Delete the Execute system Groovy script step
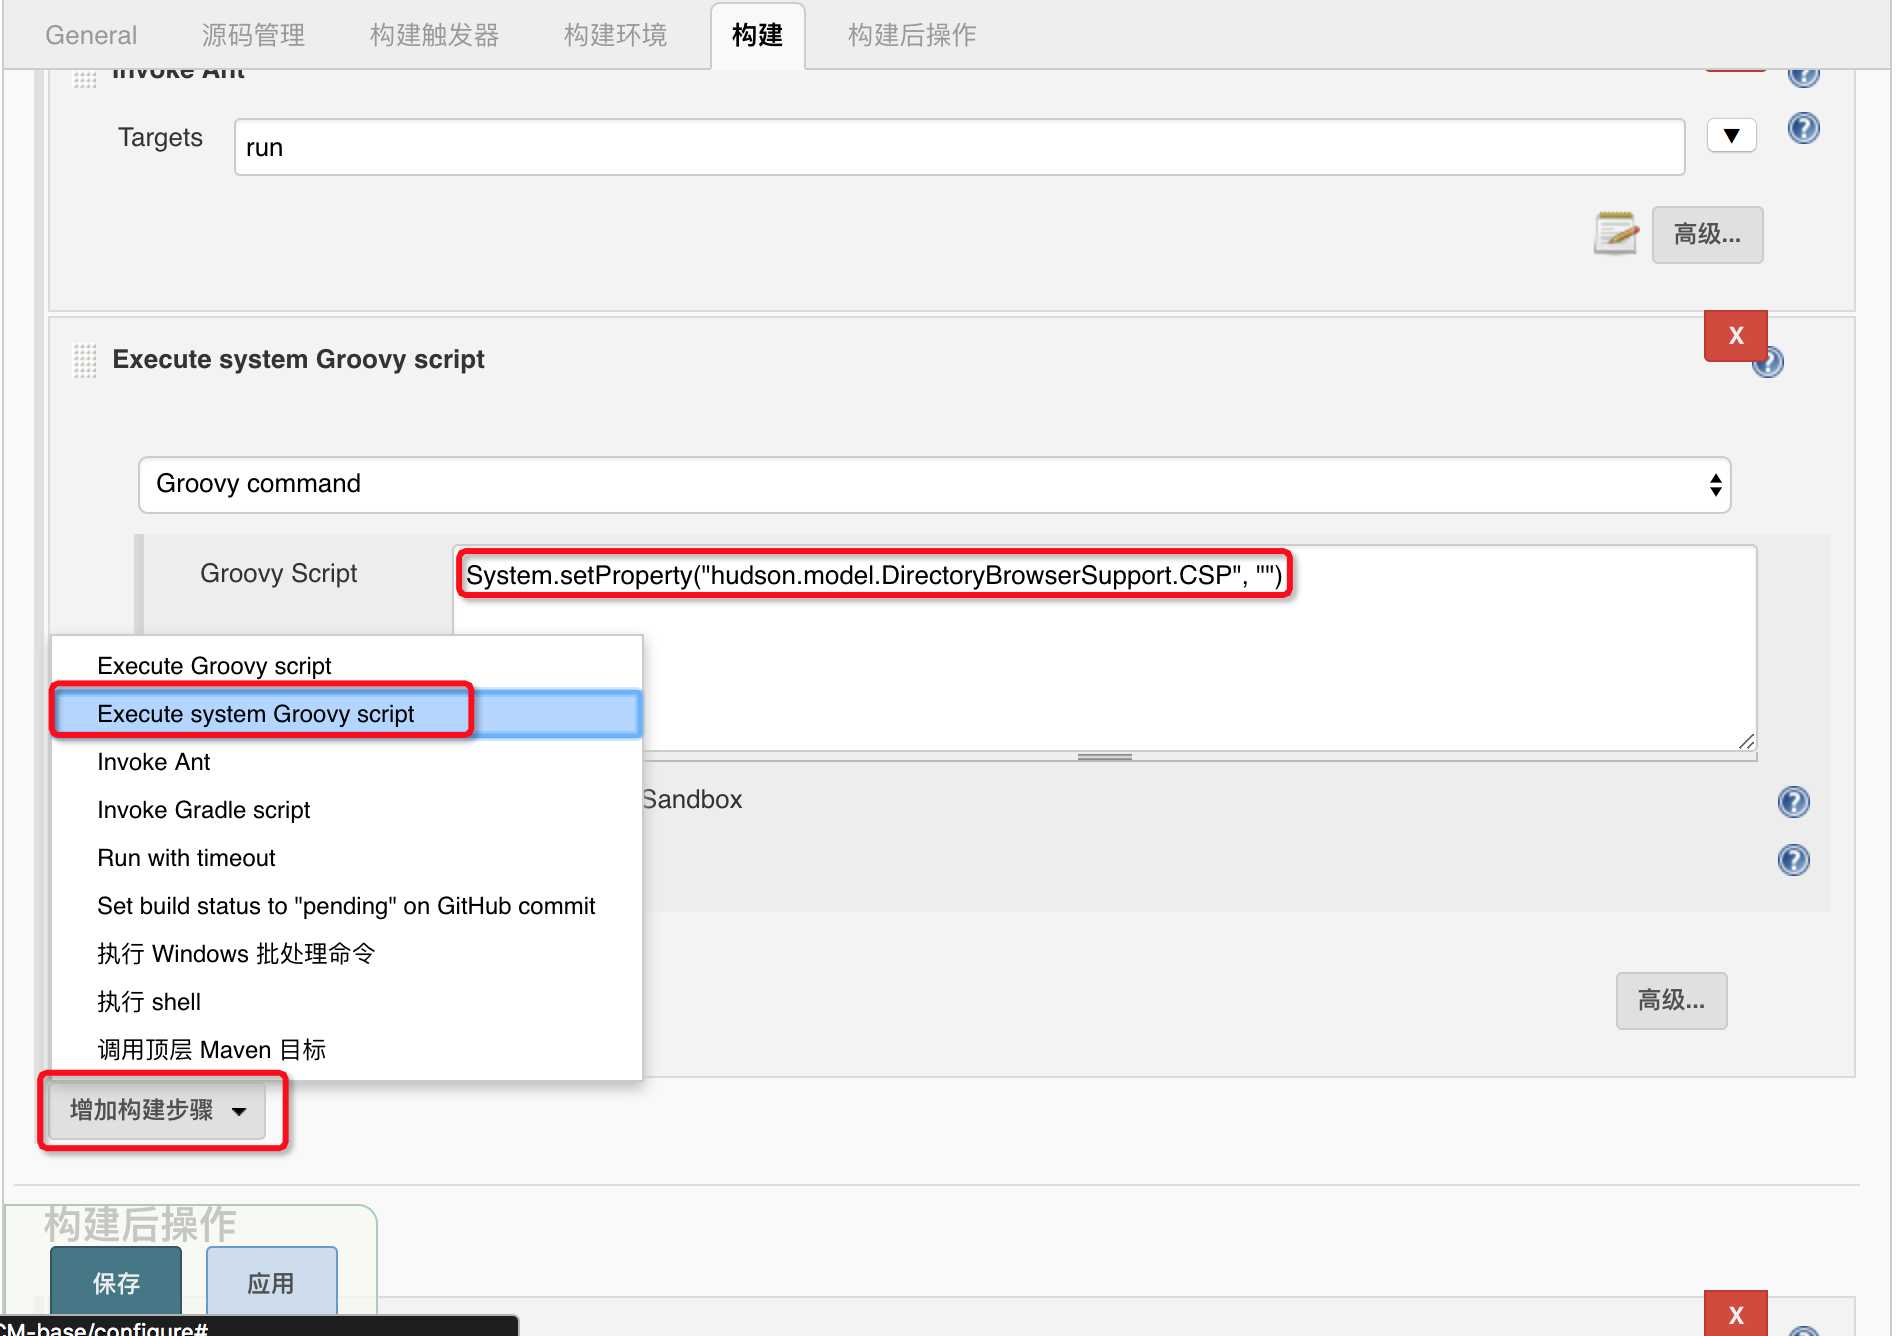The width and height of the screenshot is (1900, 1336). click(1735, 336)
